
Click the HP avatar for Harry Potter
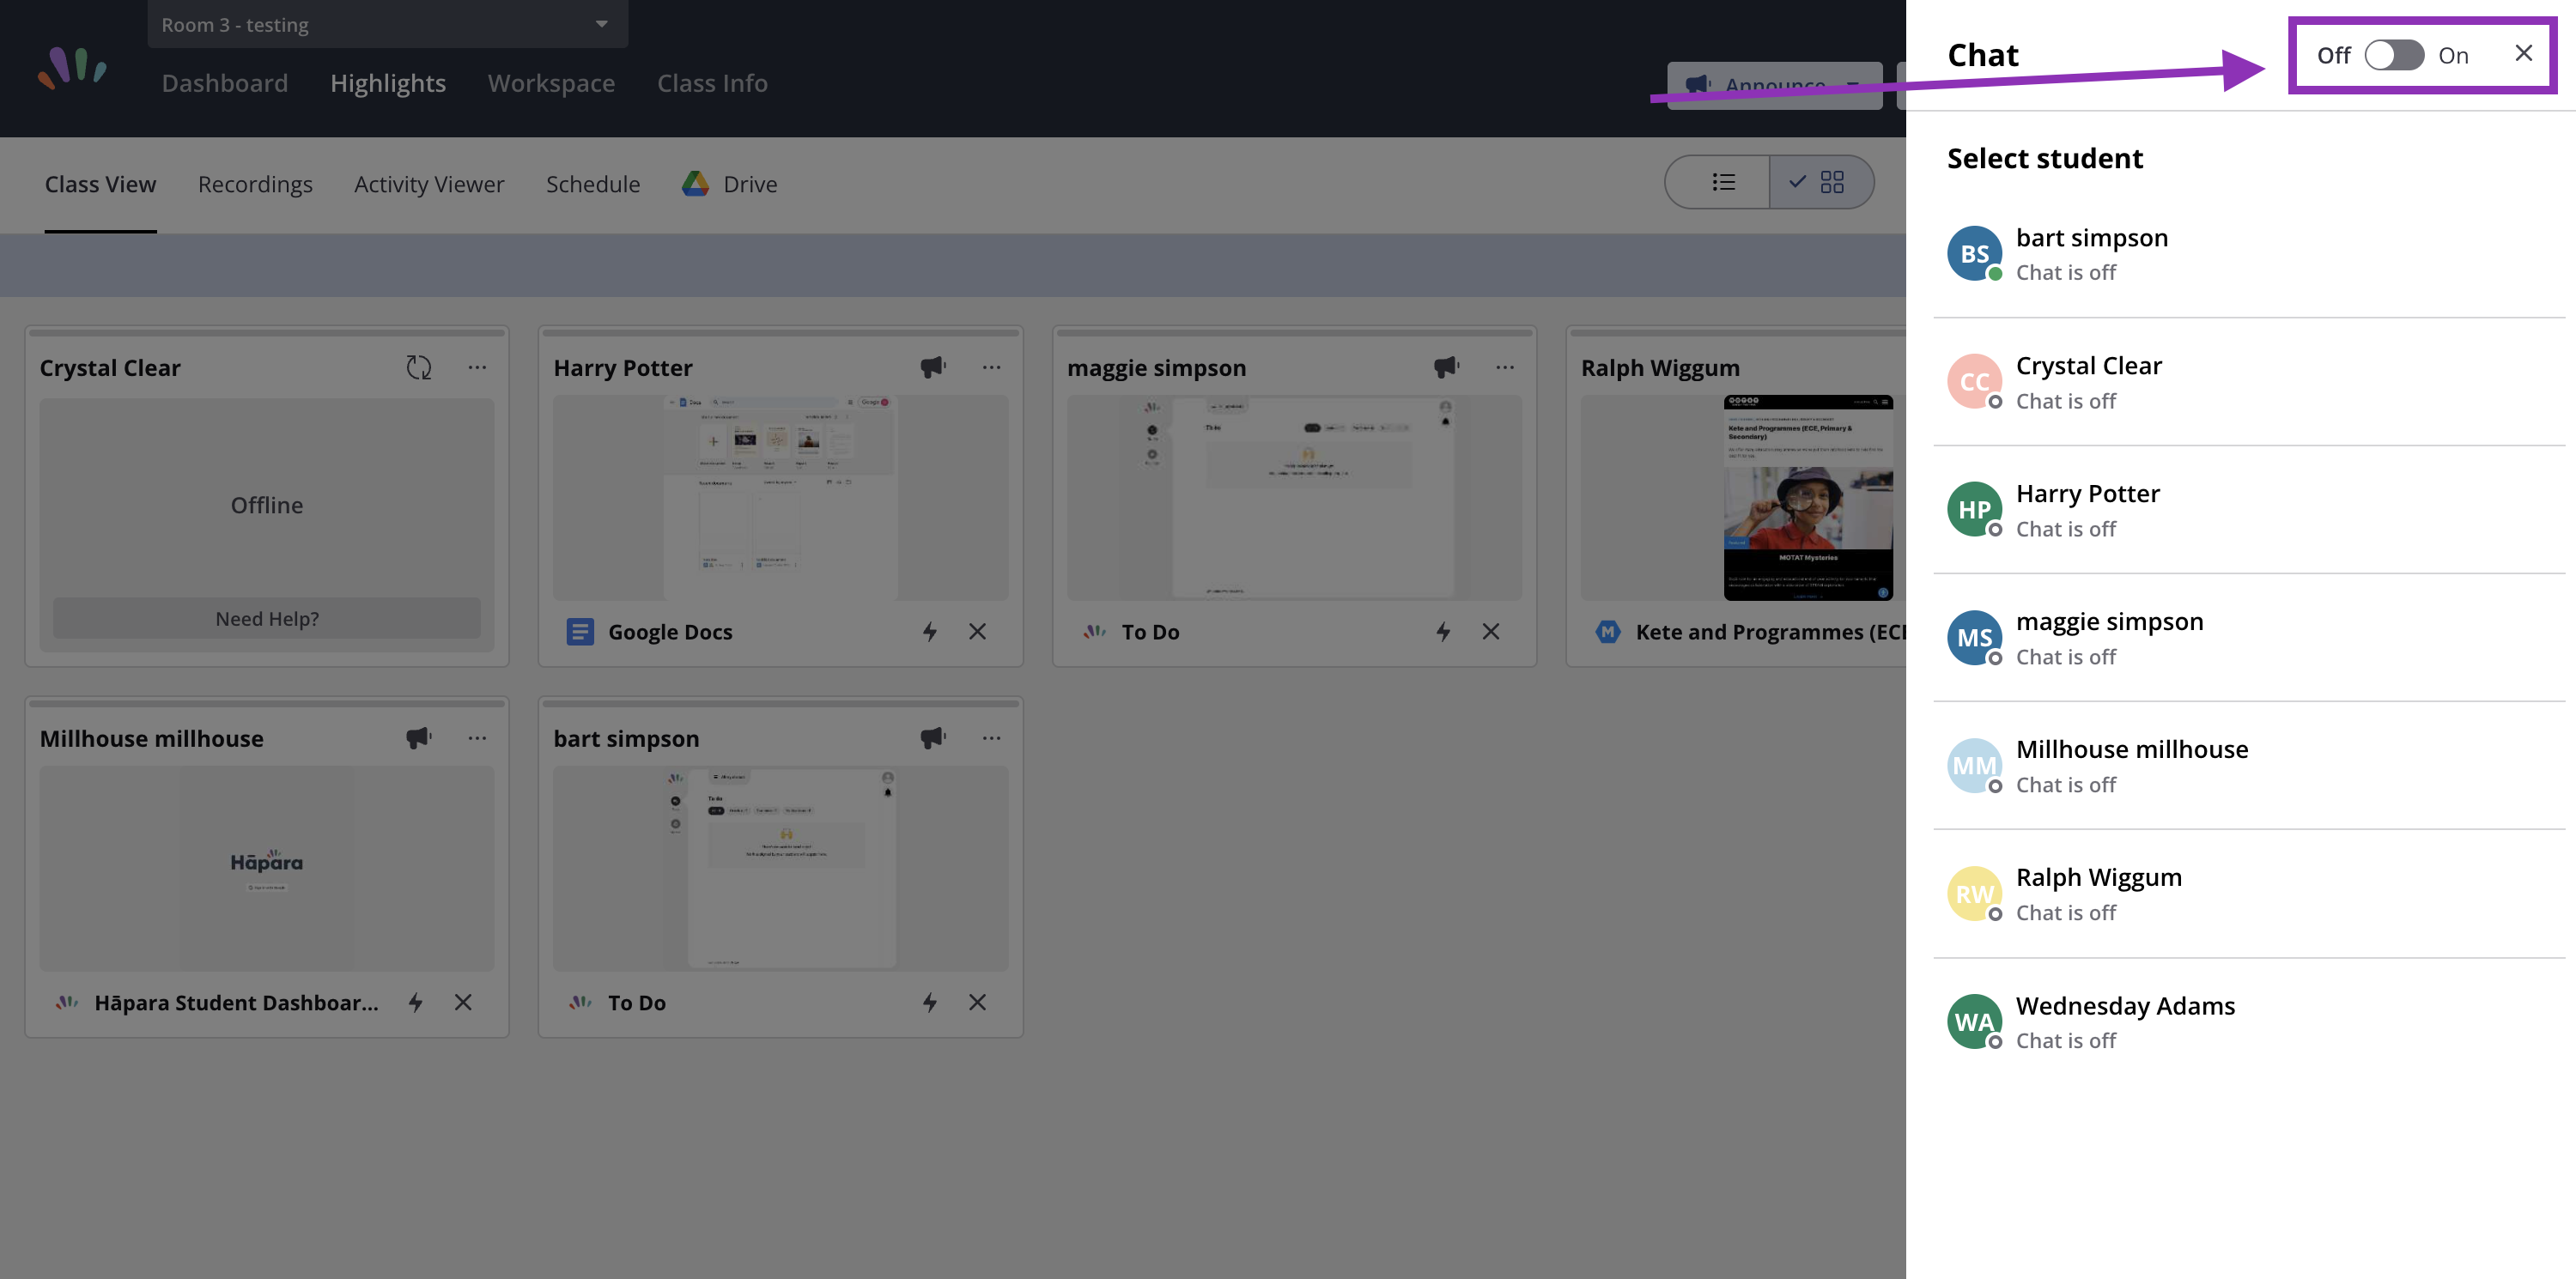click(x=1974, y=510)
